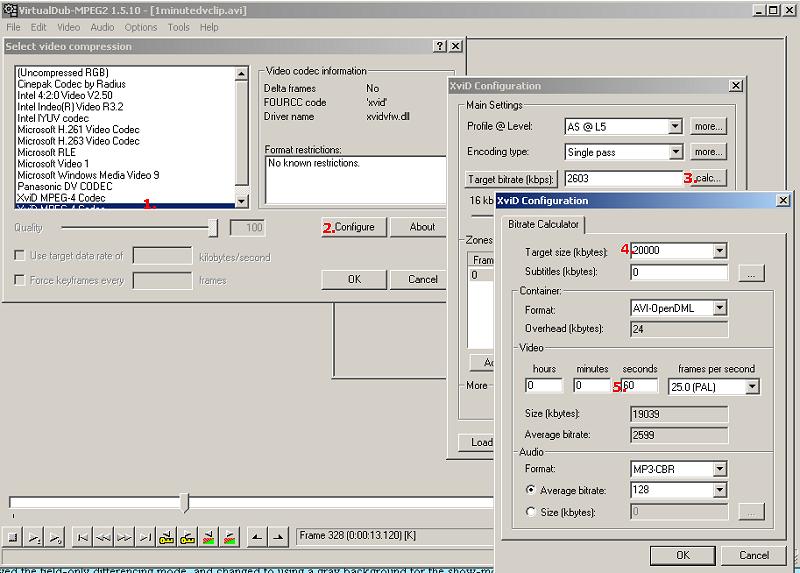The width and height of the screenshot is (800, 573).
Task: Click the VirtualDub application icon in title bar
Action: (x=10, y=10)
